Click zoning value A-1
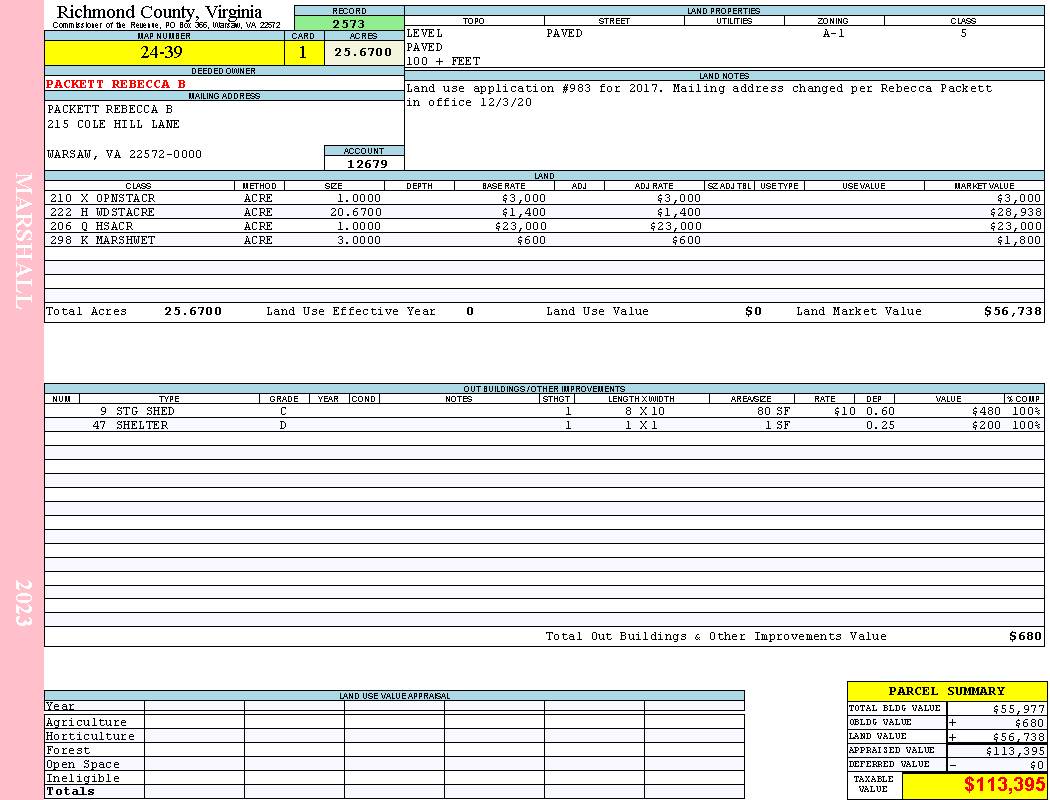The width and height of the screenshot is (1050, 800). (x=834, y=33)
